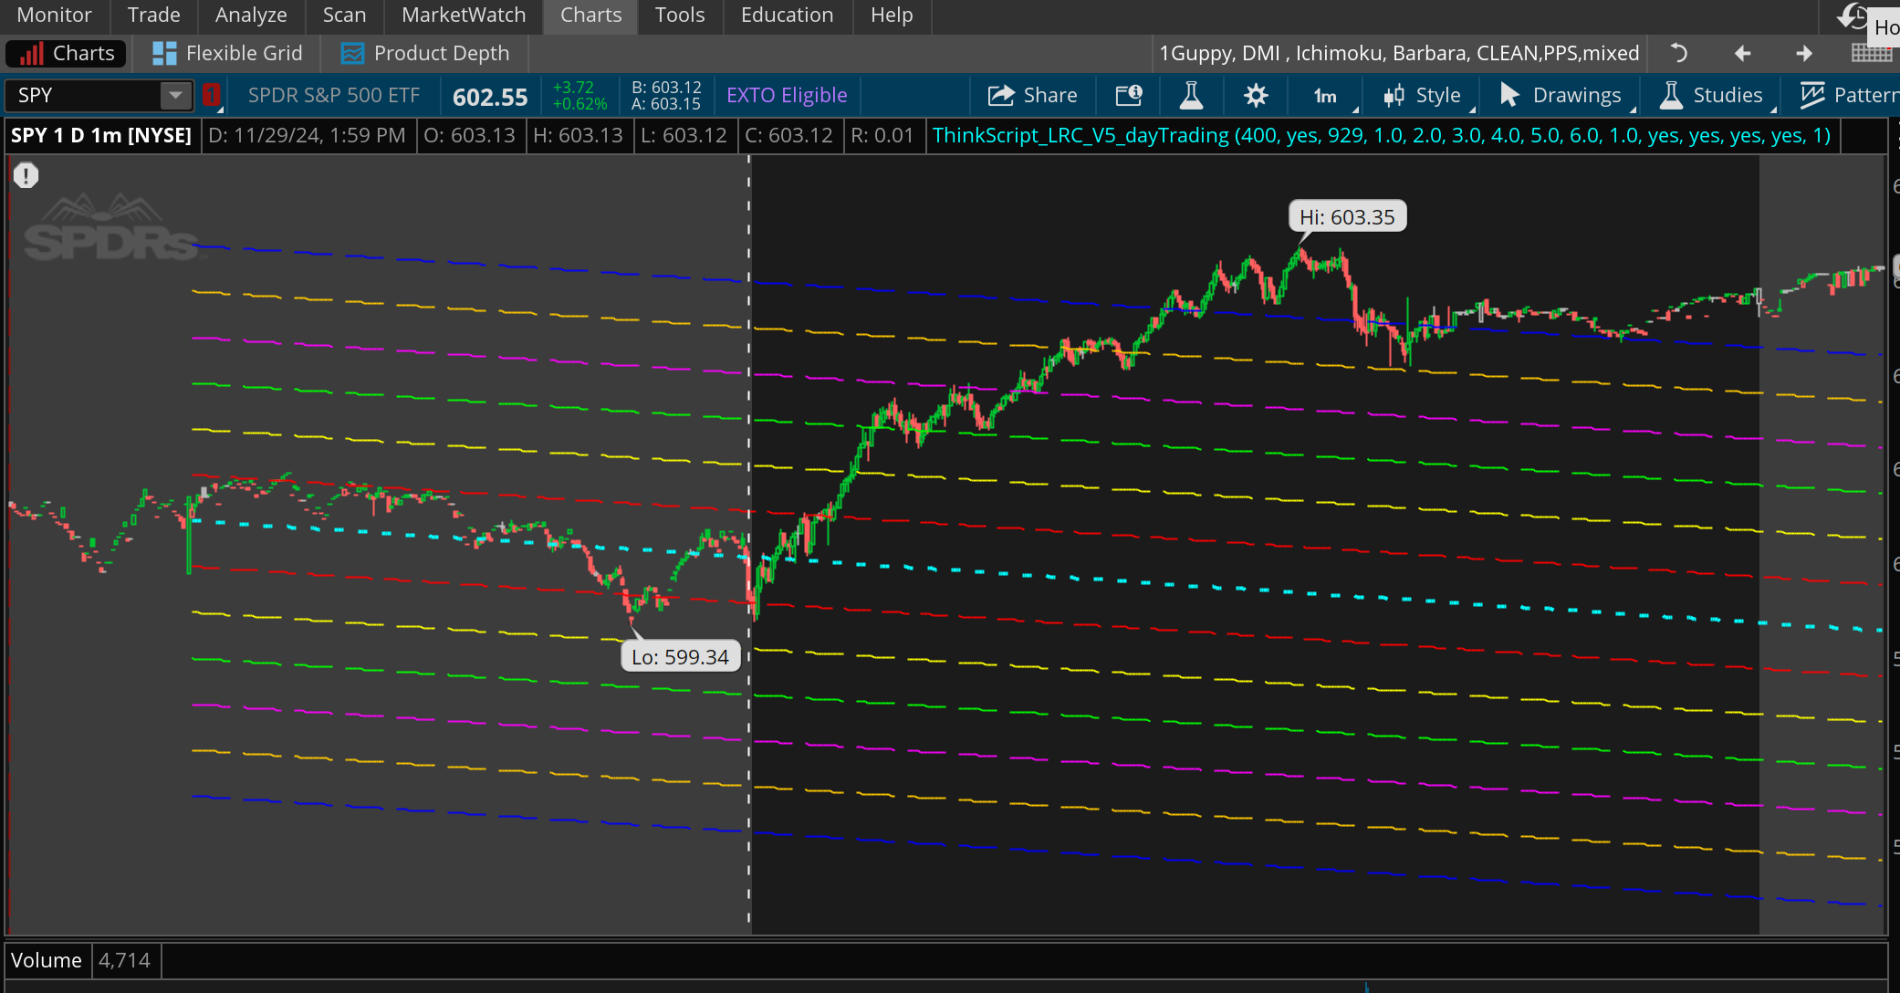Open the Flexible Grid sub-tab
Viewport: 1900px width, 993px height.
227,53
